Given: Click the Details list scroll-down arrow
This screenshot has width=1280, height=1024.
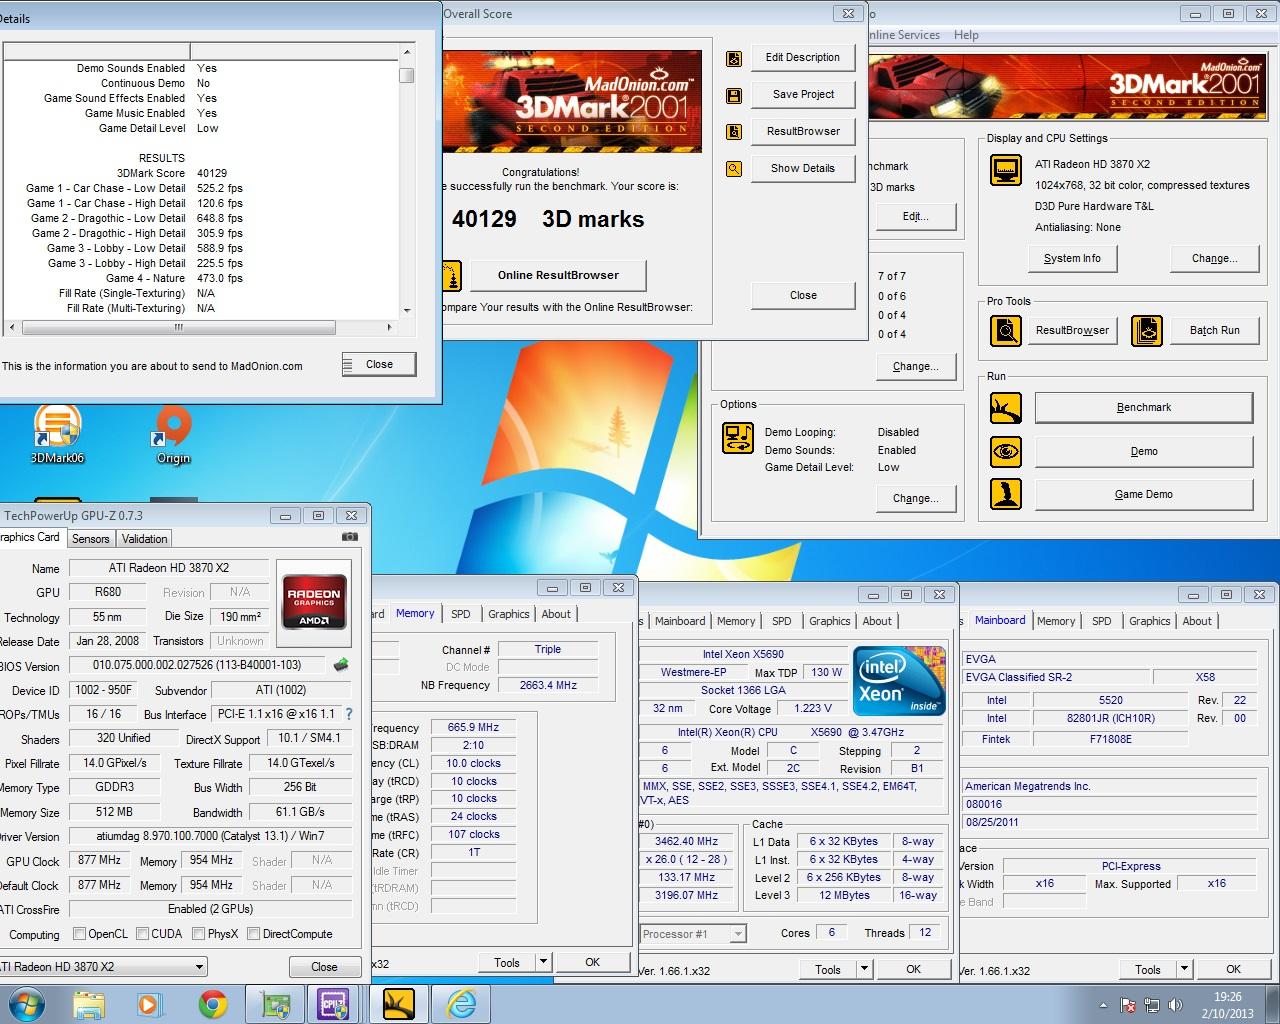Looking at the screenshot, I should coord(406,310).
